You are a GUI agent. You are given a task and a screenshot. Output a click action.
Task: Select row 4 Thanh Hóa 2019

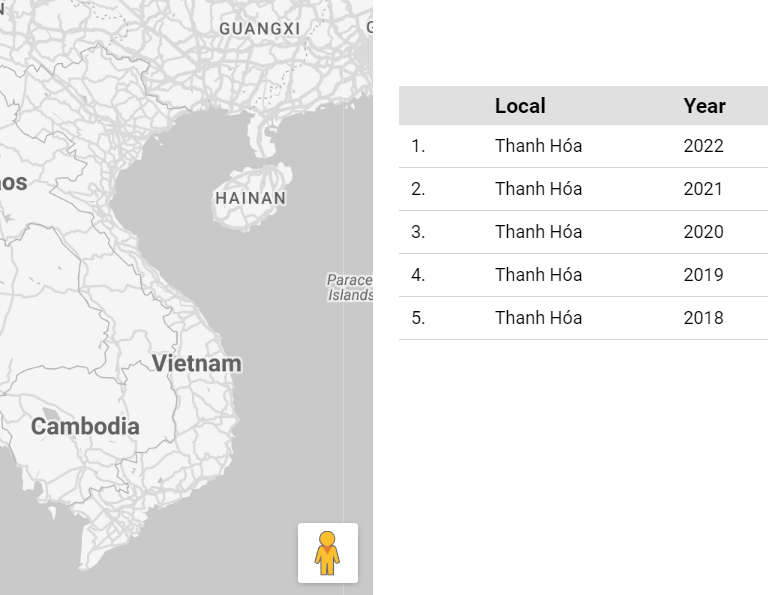pyautogui.click(x=538, y=275)
